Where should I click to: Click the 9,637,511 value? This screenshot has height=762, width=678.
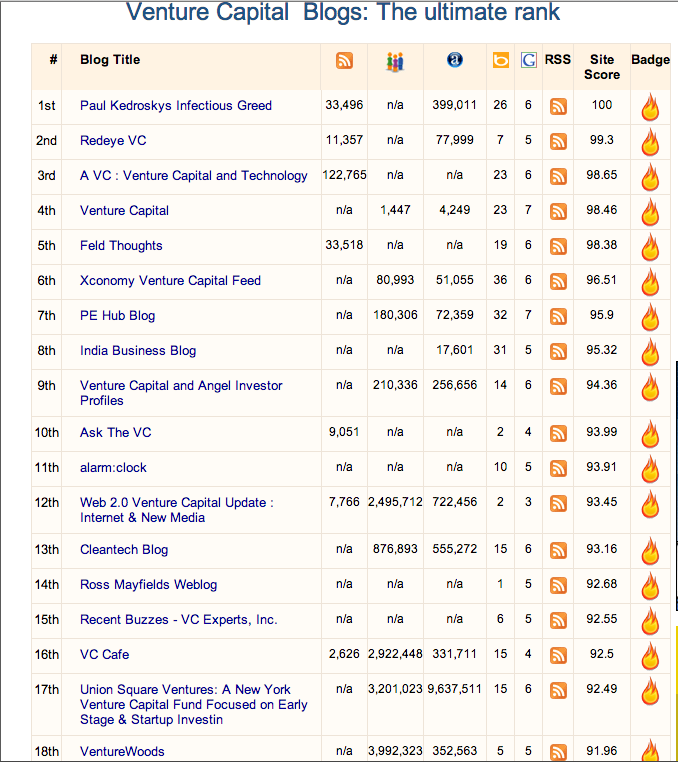[x=454, y=689]
